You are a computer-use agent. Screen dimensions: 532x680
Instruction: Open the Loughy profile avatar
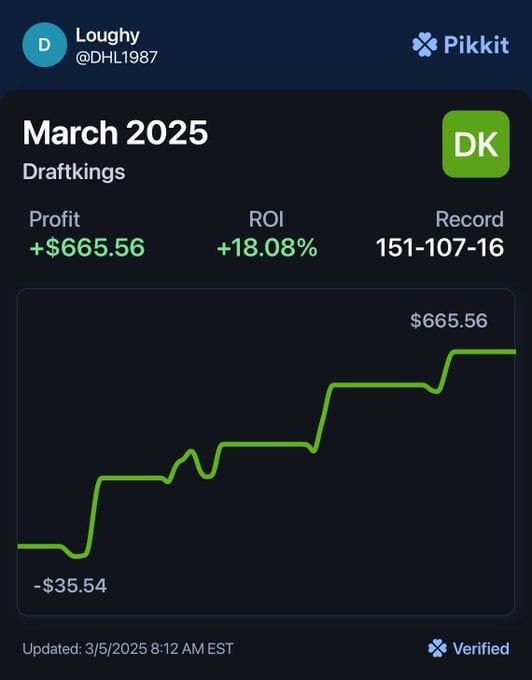click(44, 45)
